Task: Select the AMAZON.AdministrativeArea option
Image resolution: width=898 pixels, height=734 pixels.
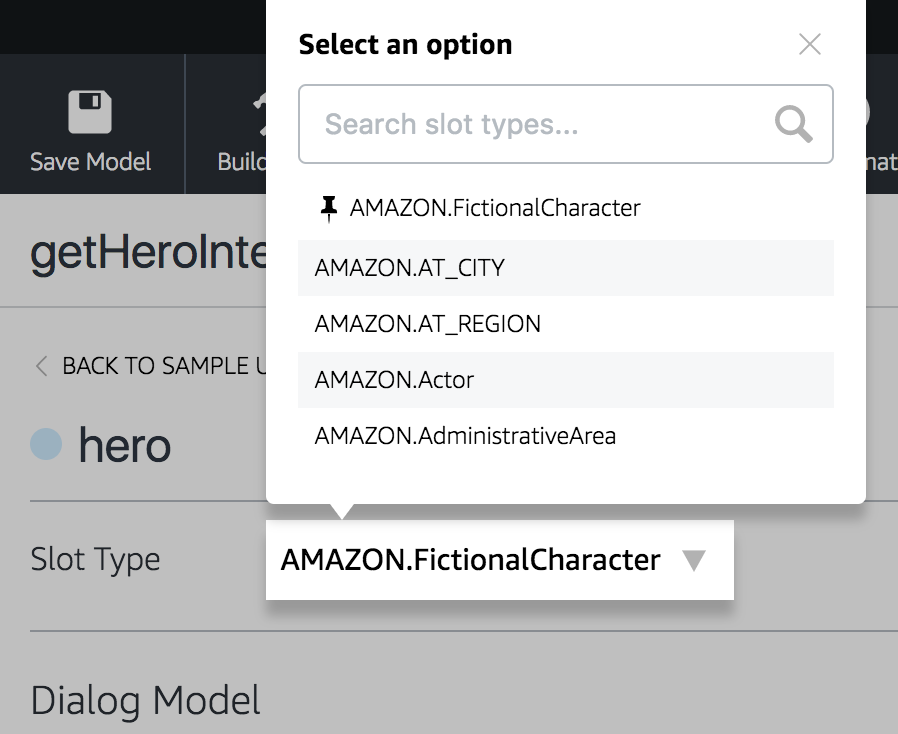Action: [x=465, y=436]
